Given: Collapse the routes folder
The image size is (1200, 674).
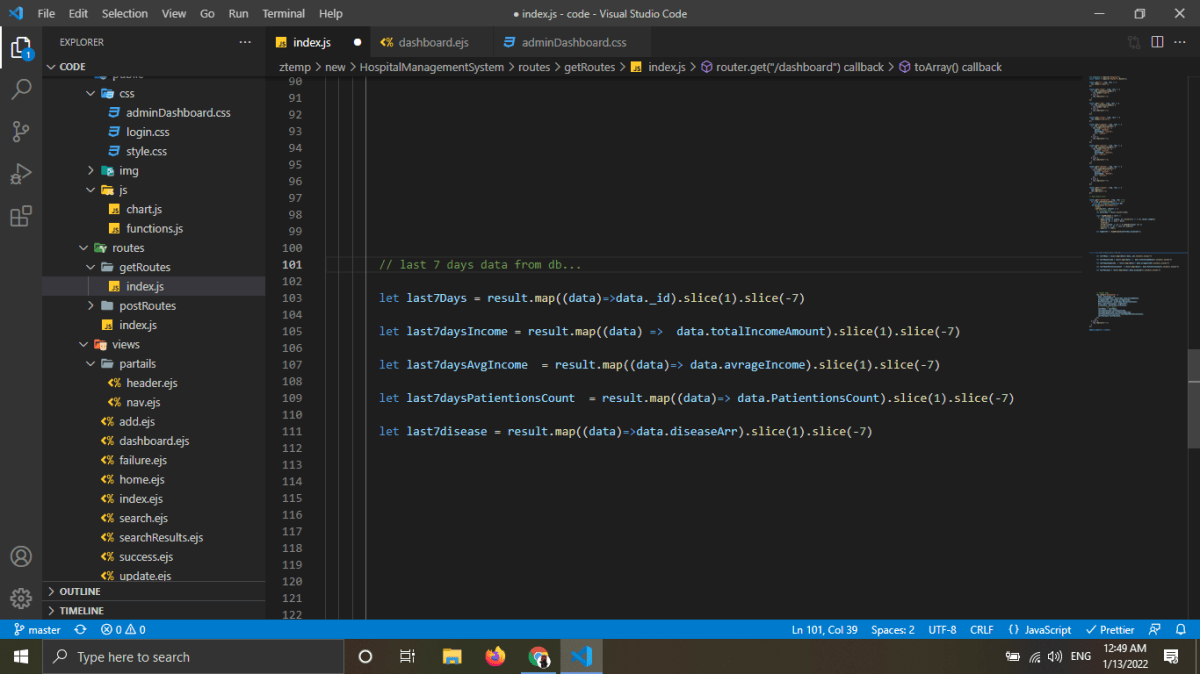Looking at the screenshot, I should click(x=154, y=248).
